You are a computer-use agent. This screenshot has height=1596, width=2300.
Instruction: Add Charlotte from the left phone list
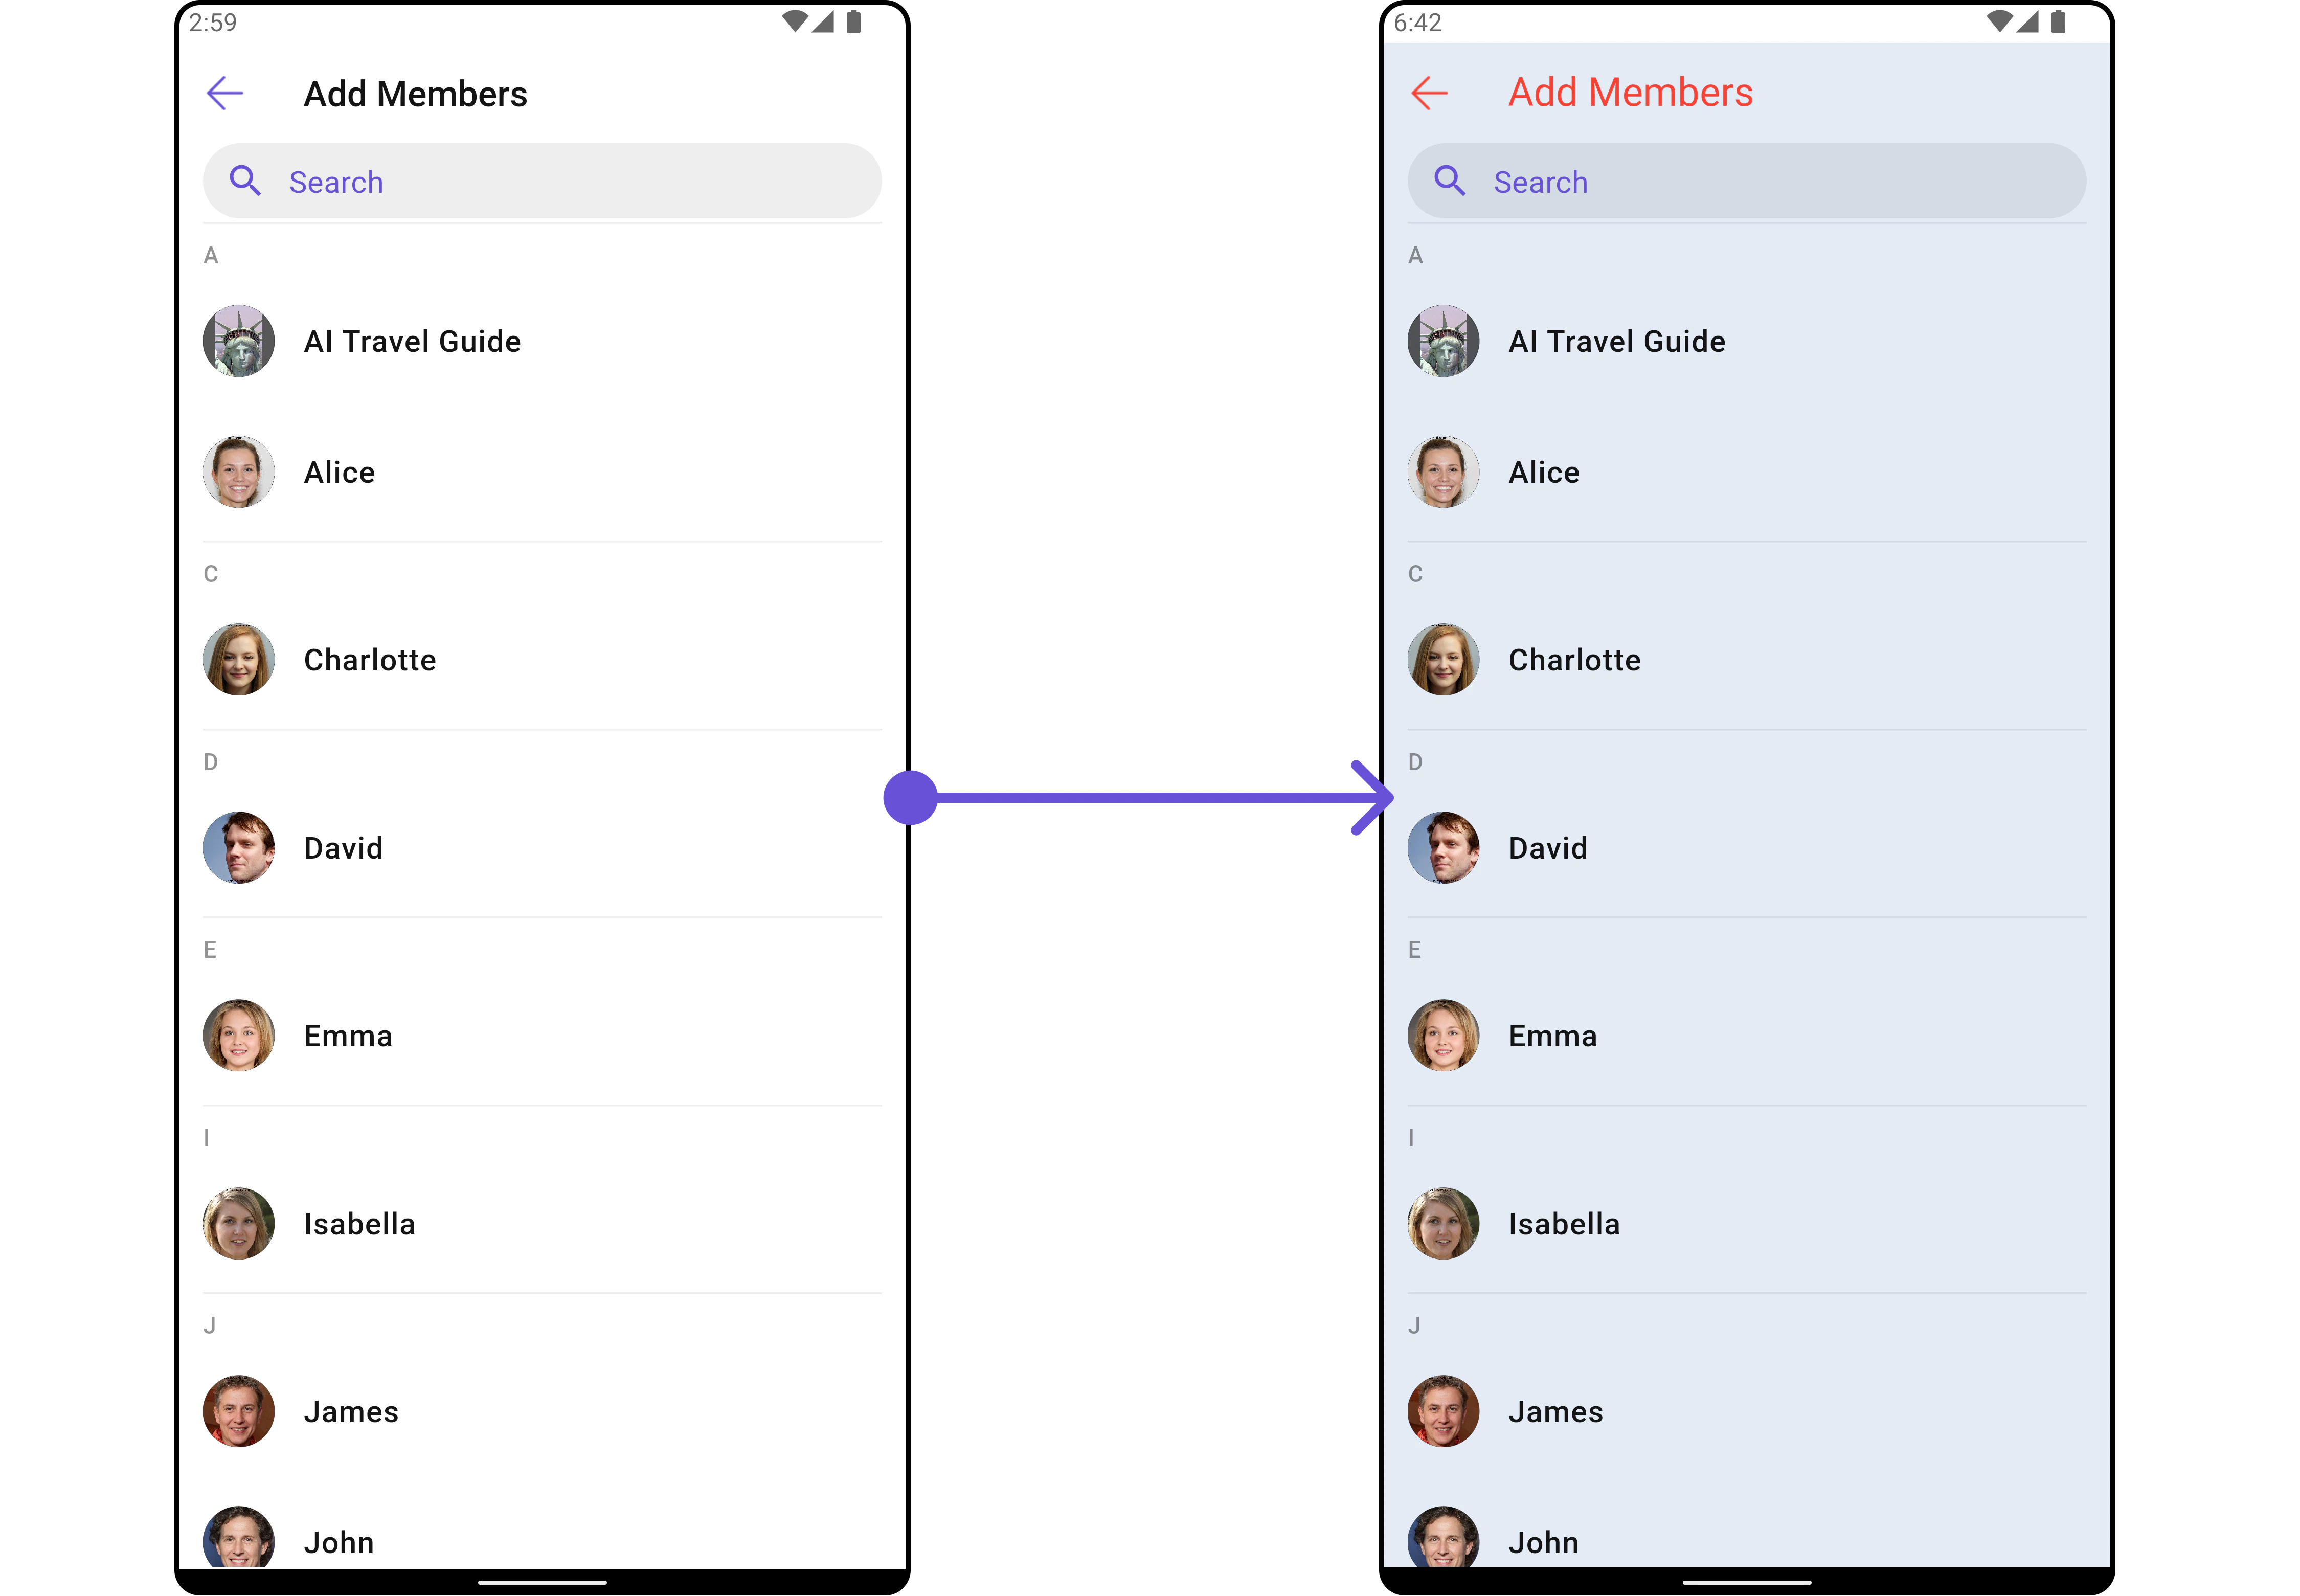point(542,660)
